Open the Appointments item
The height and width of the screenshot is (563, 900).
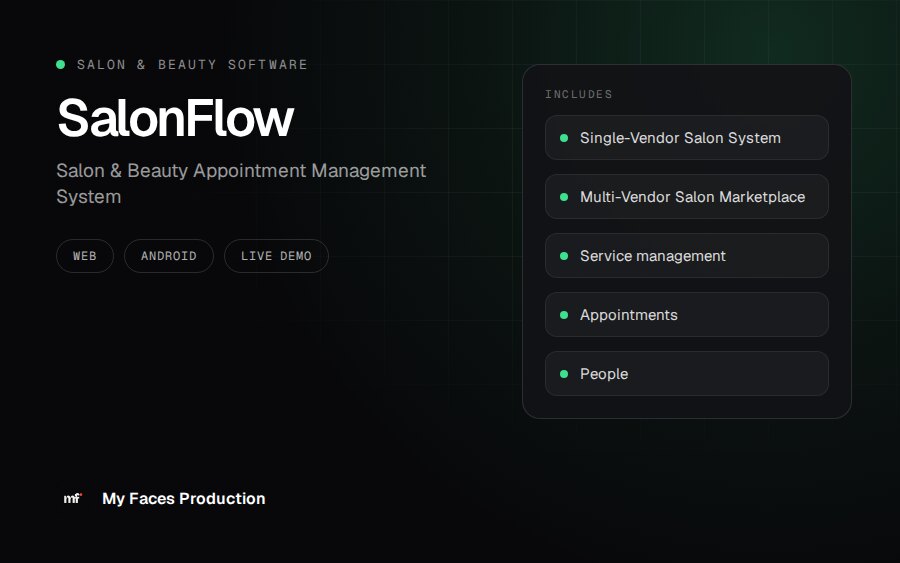(x=686, y=314)
